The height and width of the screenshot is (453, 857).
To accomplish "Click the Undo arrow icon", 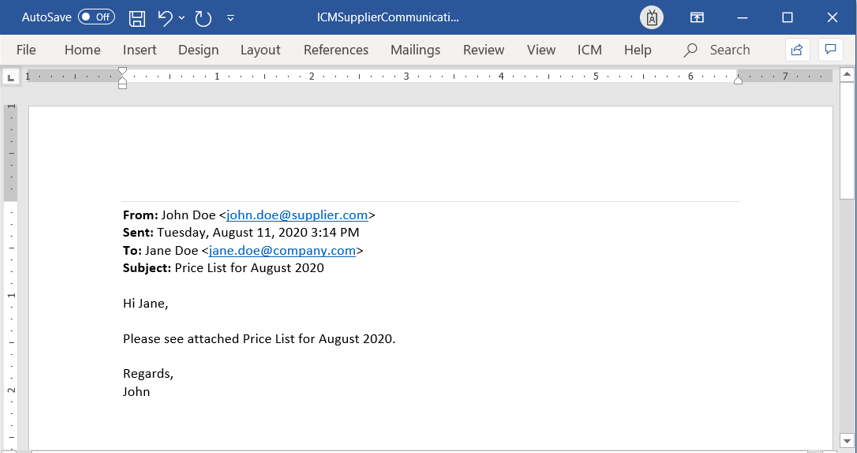I will 165,18.
